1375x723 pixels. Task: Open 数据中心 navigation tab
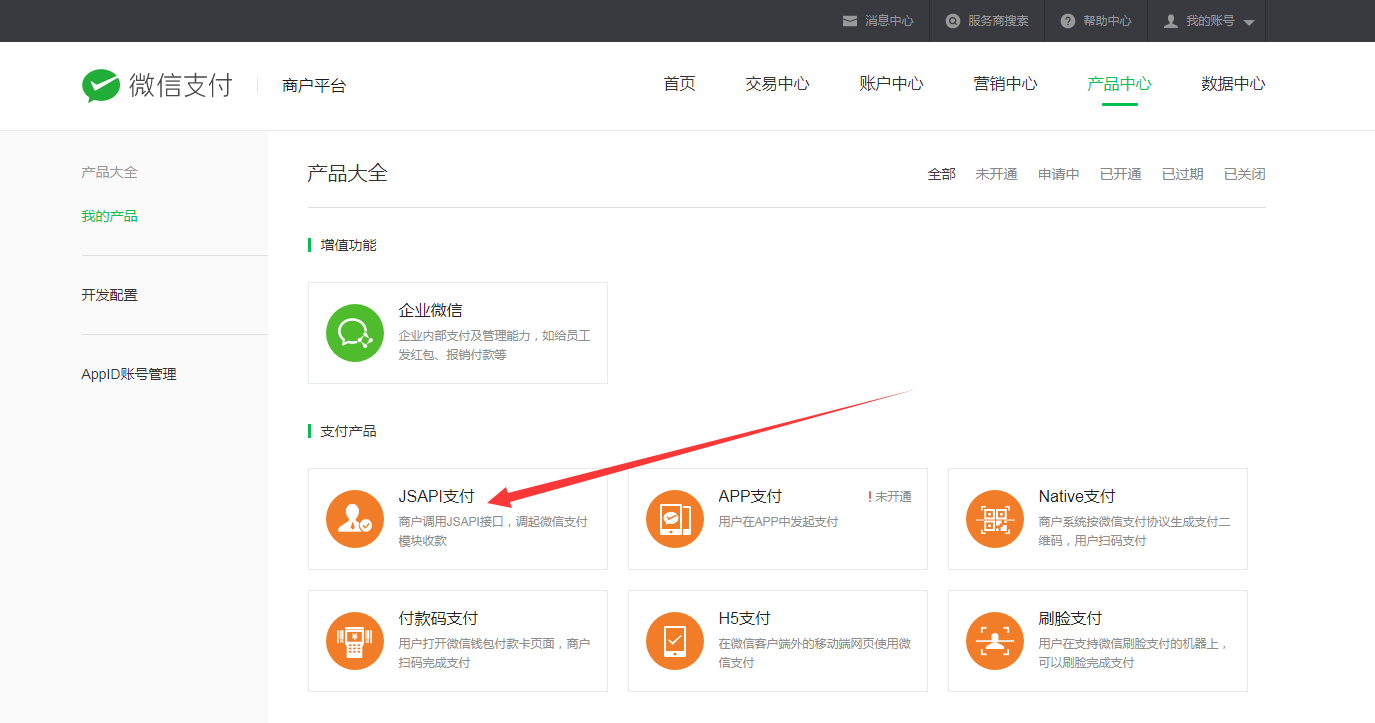click(1233, 84)
